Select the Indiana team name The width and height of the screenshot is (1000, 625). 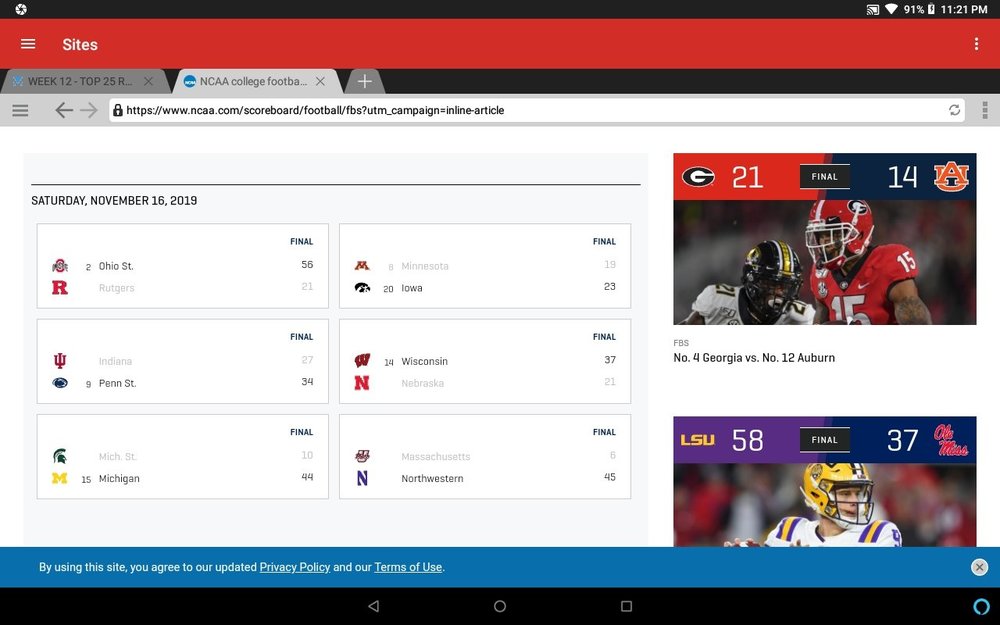pyautogui.click(x=115, y=361)
